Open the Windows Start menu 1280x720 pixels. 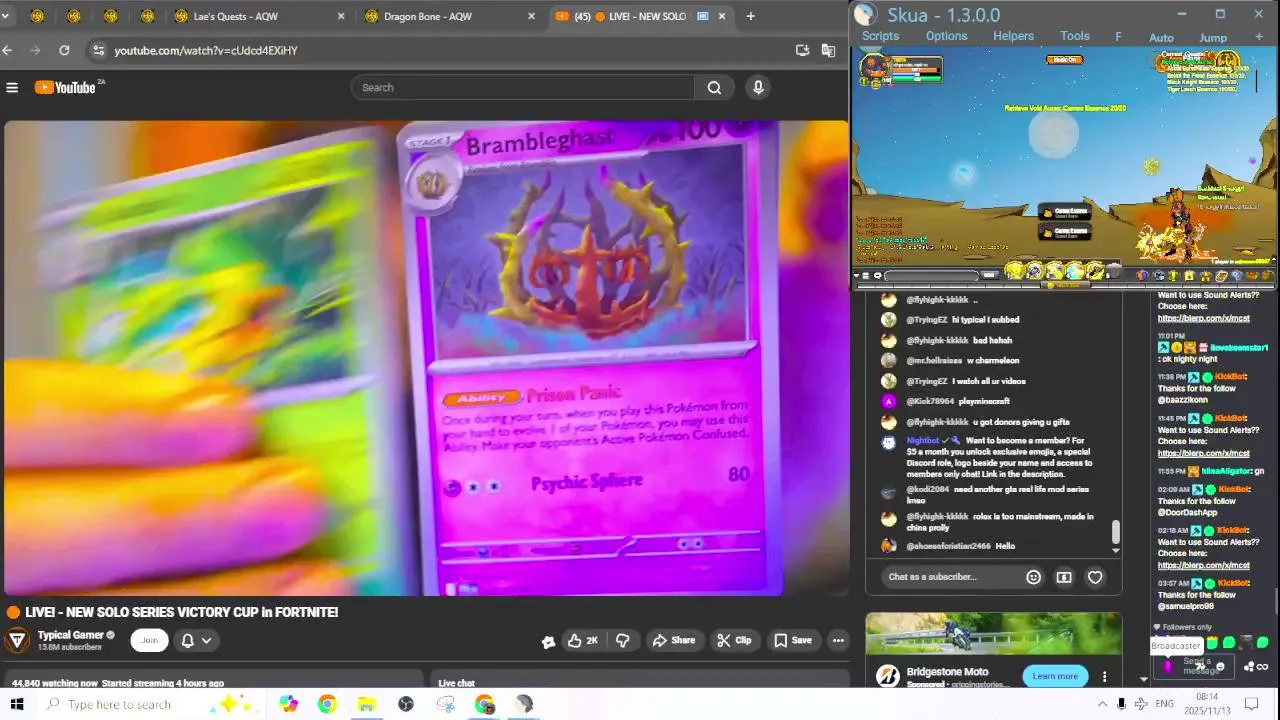pyautogui.click(x=17, y=704)
